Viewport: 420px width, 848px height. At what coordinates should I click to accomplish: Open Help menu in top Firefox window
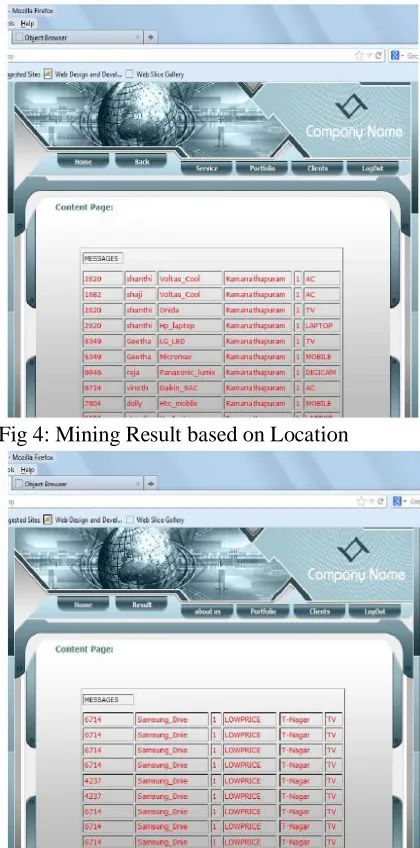[x=27, y=23]
